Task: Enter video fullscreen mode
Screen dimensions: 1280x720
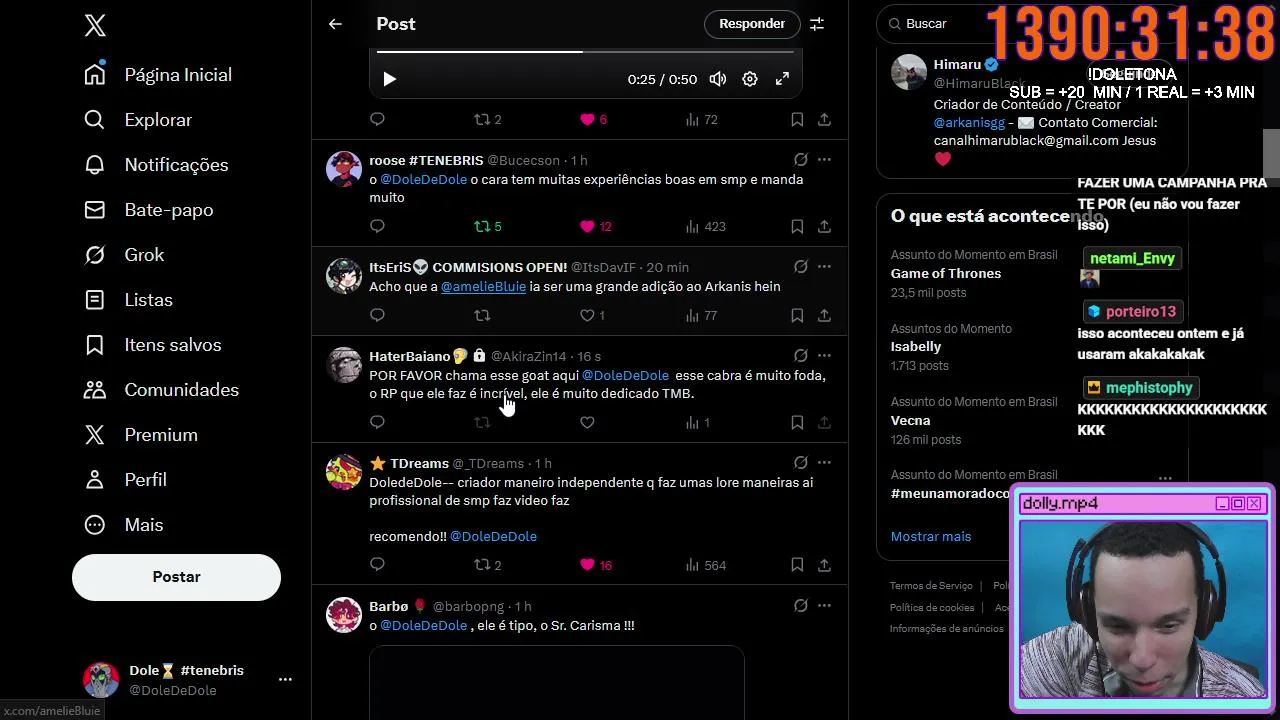Action: tap(782, 79)
